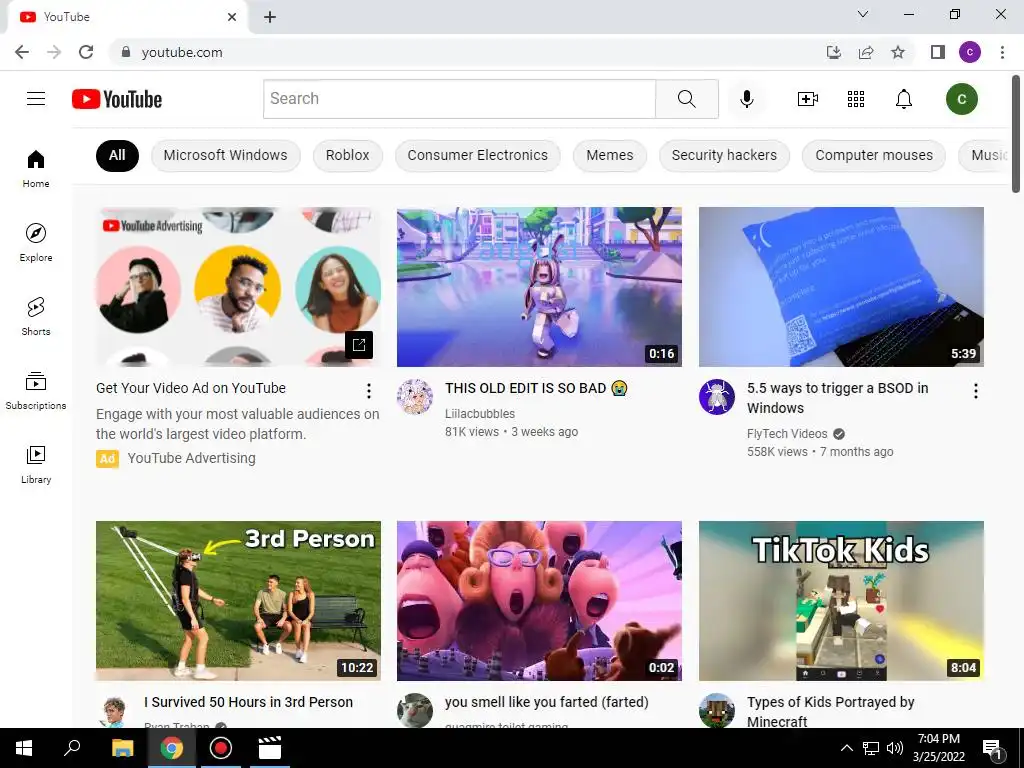Select the Security hackers chip

click(x=724, y=155)
